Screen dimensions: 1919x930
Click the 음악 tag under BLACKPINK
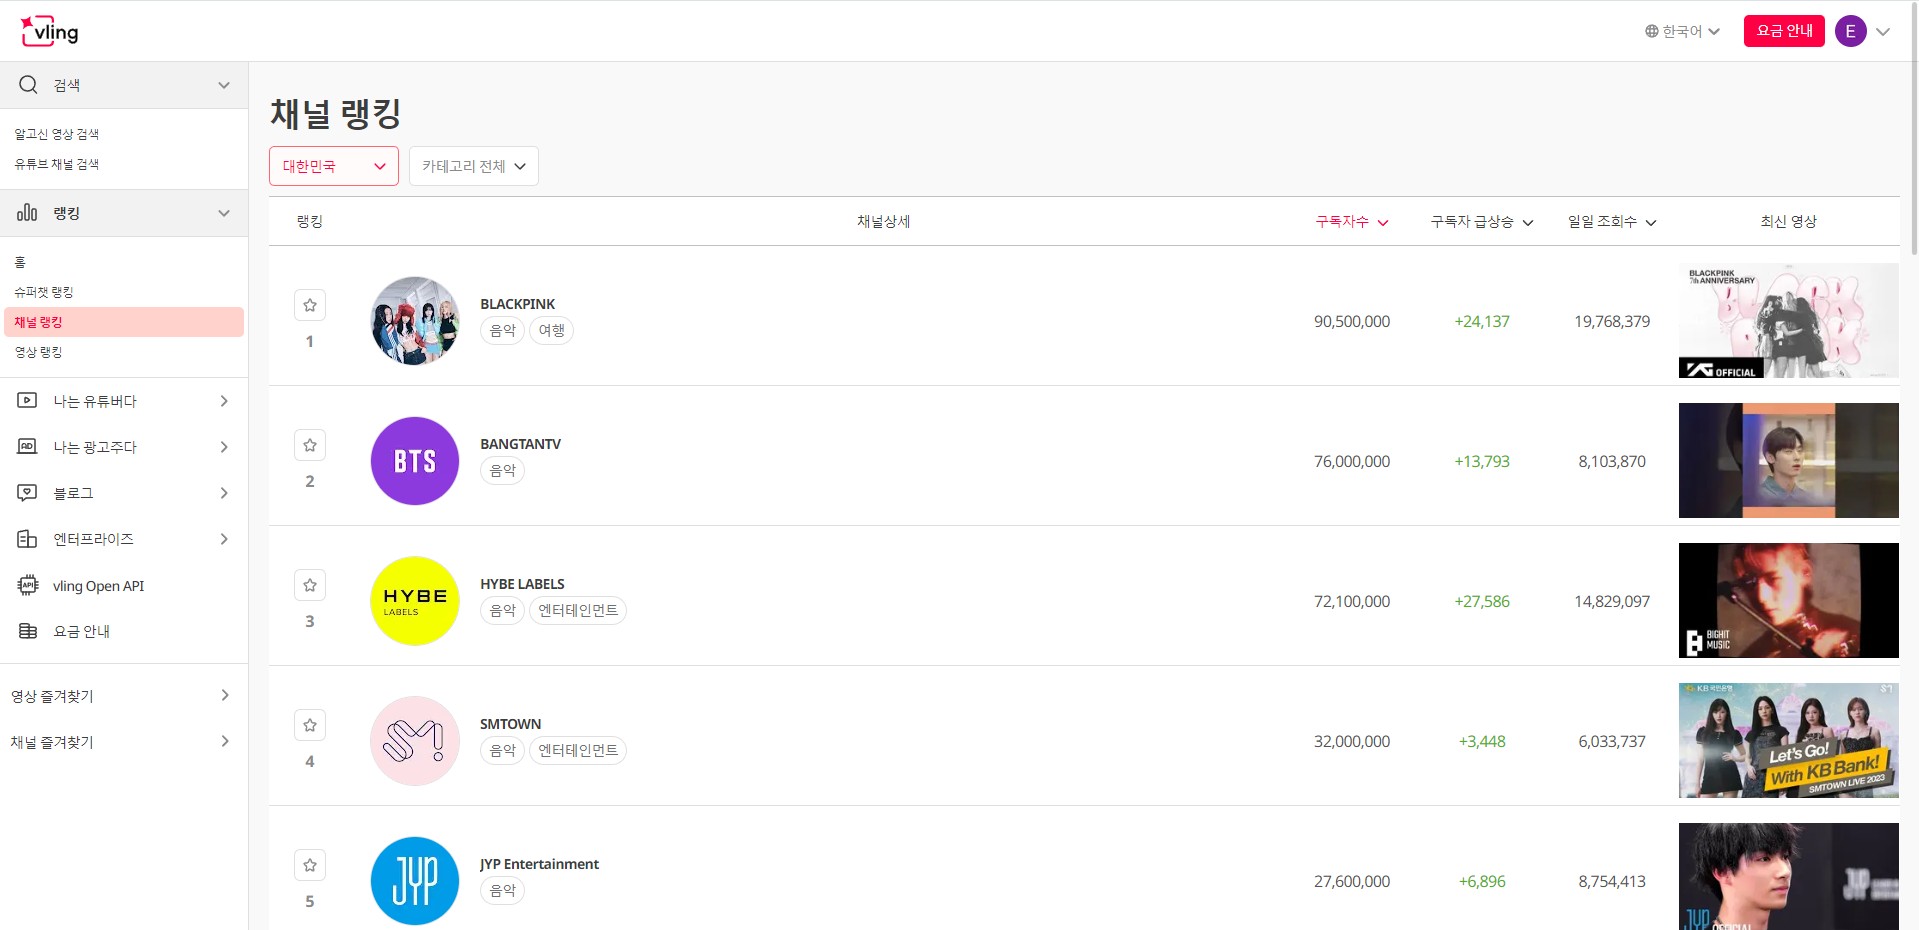click(502, 330)
